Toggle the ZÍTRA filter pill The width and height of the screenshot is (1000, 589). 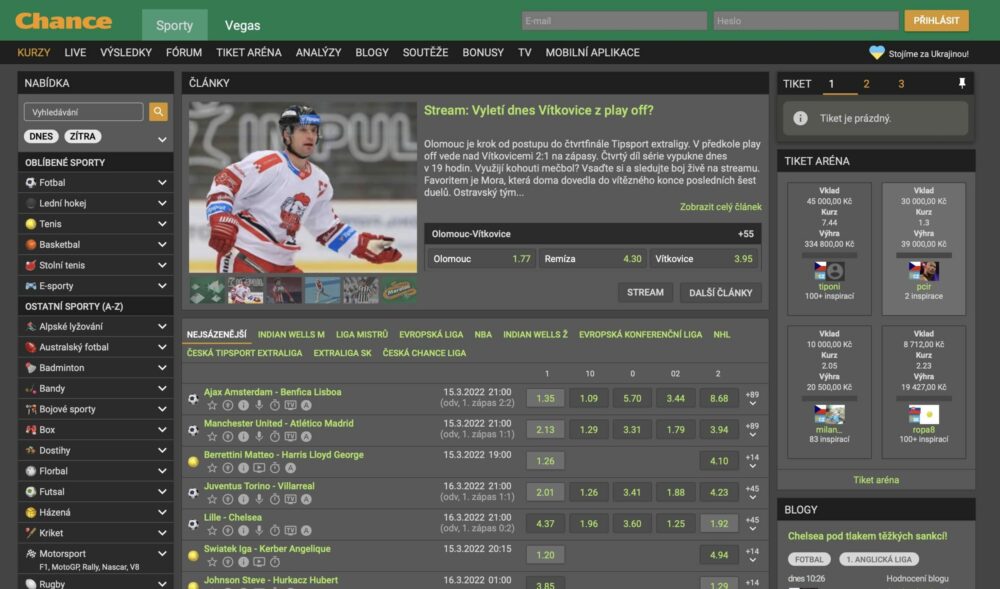82,136
